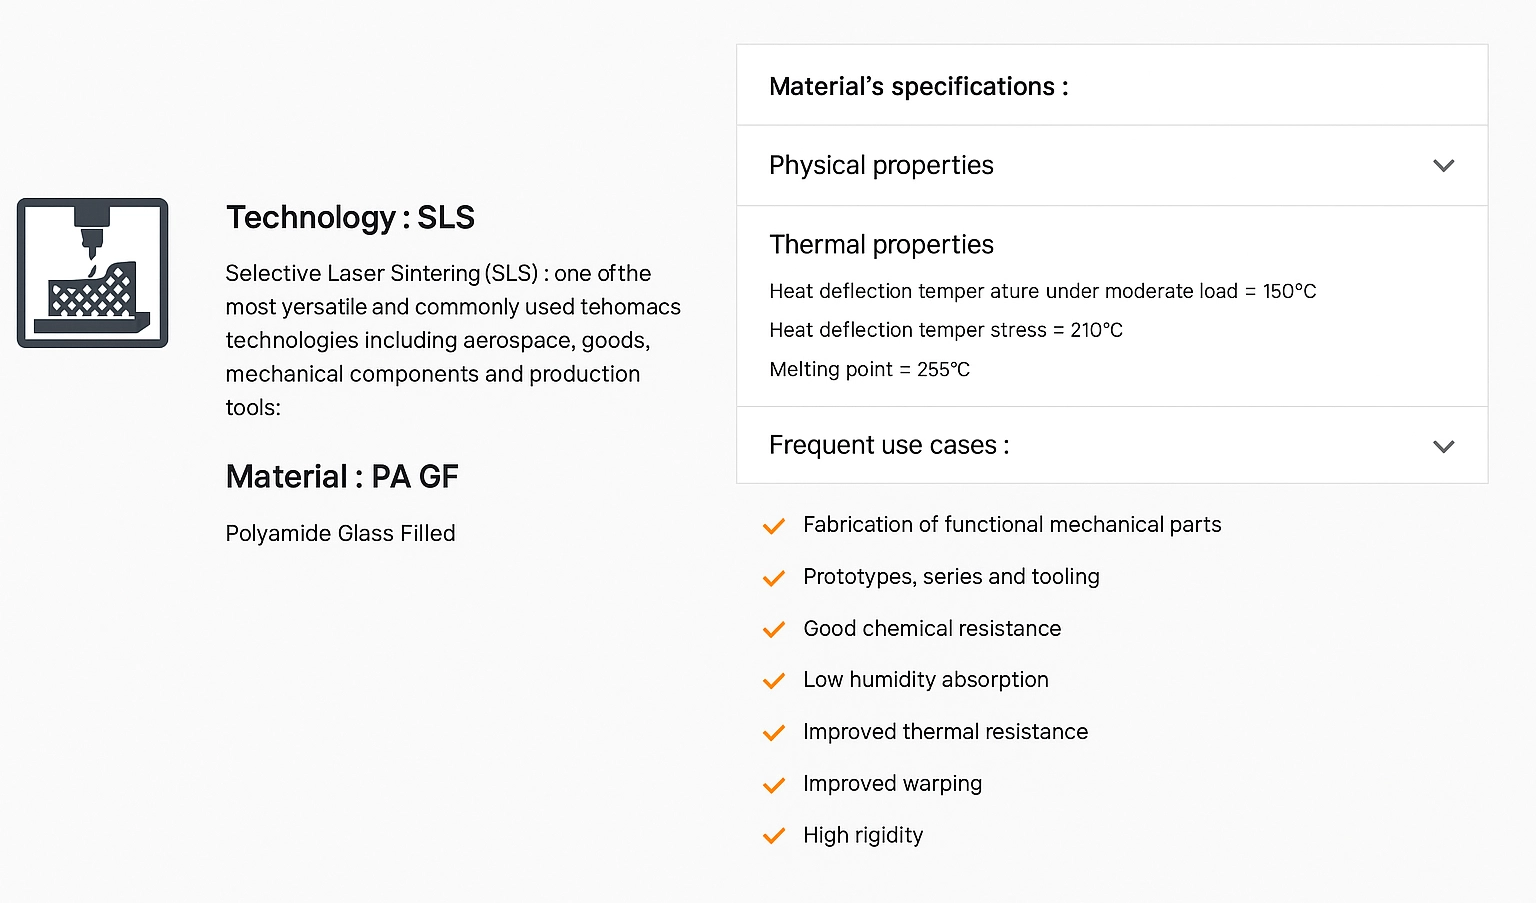Click checkmark beside Good chemical resistance
The image size is (1536, 903).
774,630
